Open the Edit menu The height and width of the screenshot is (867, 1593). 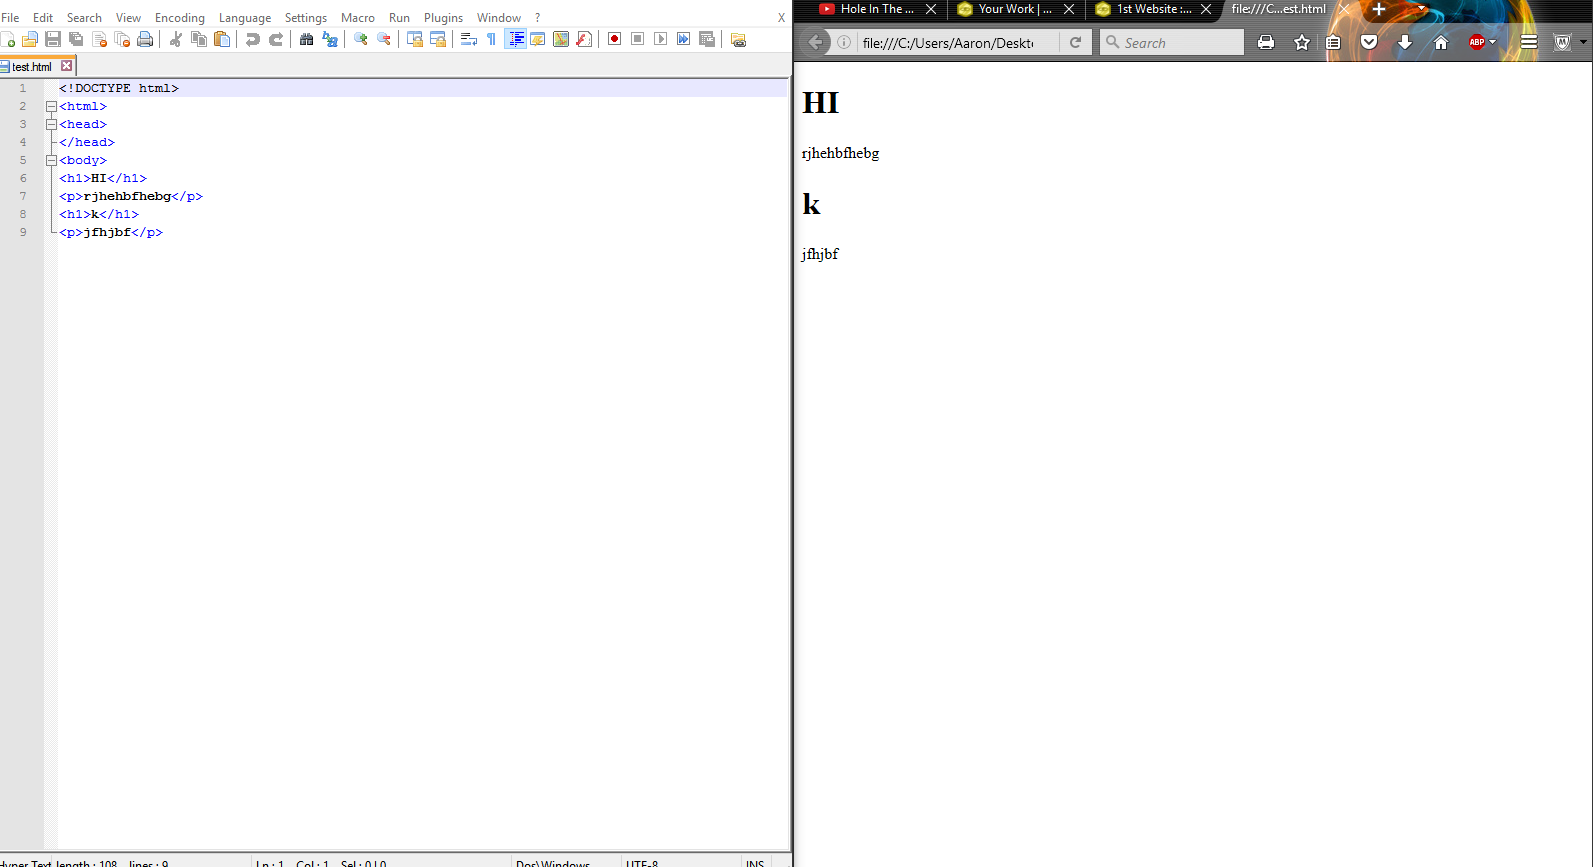point(43,17)
